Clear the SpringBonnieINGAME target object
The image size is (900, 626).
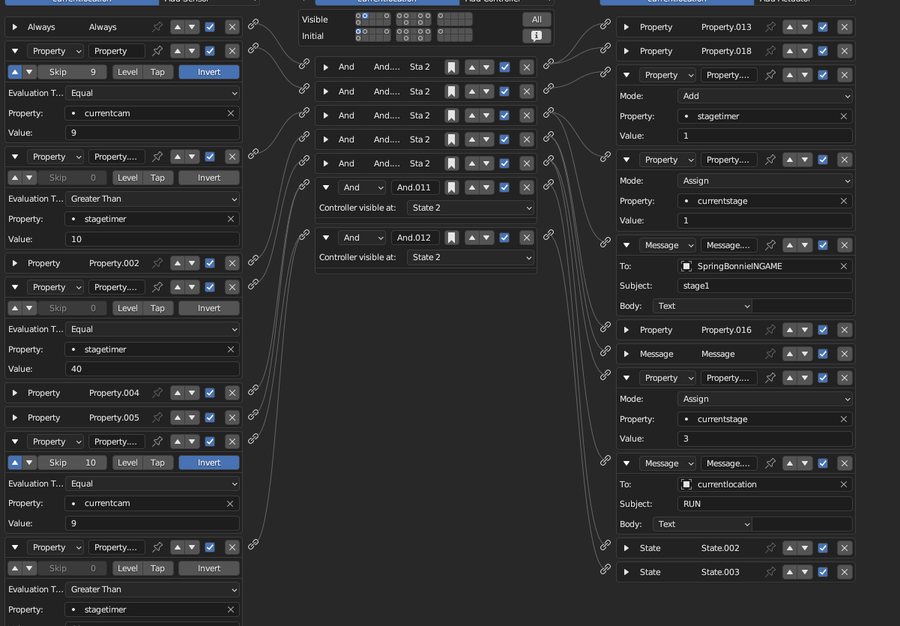pos(843,266)
